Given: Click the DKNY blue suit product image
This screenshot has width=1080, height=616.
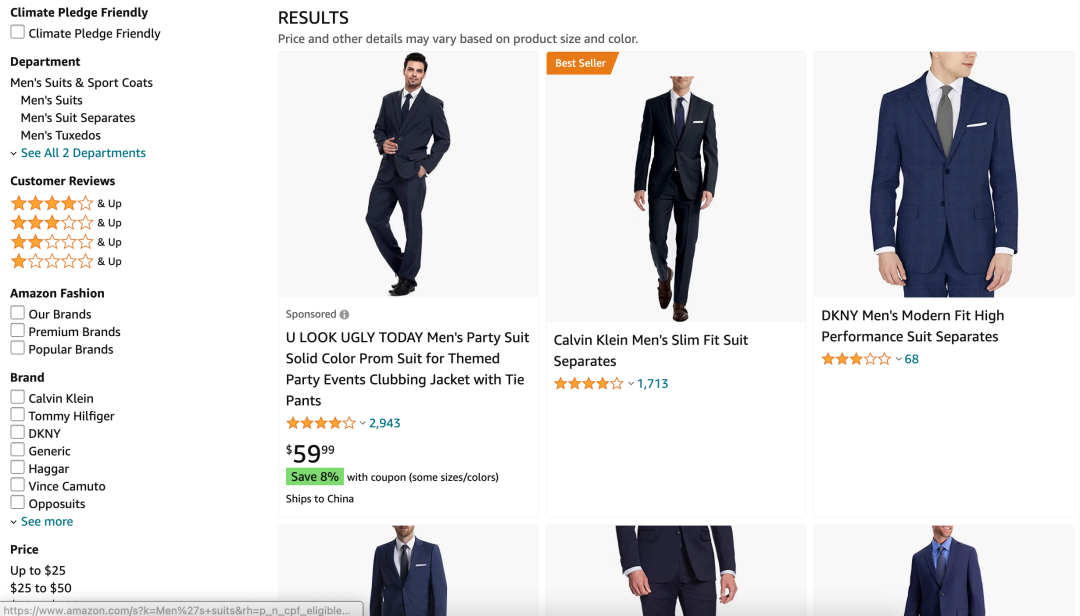Looking at the screenshot, I should pos(943,174).
